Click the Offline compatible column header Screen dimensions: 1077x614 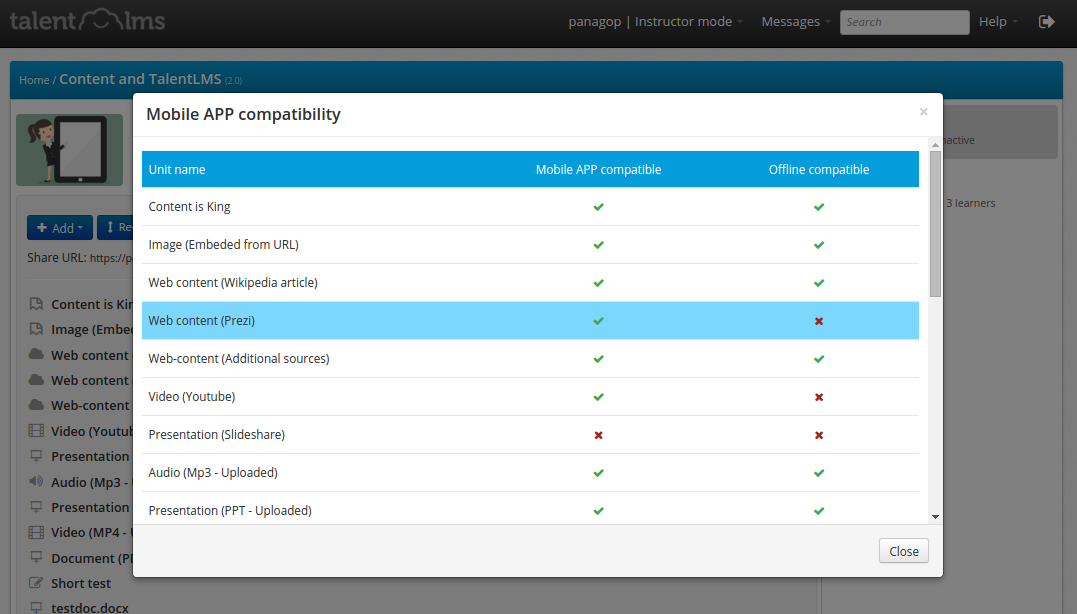coord(819,170)
